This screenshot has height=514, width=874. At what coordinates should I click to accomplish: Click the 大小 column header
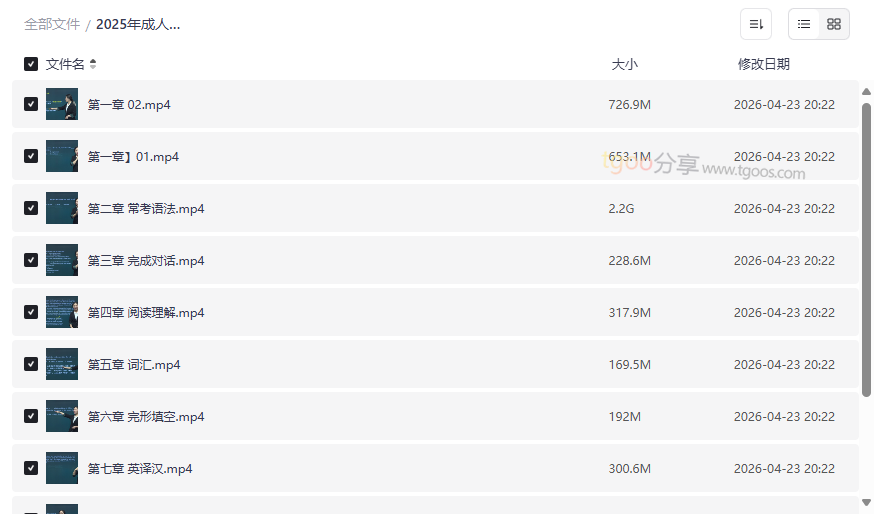[624, 64]
